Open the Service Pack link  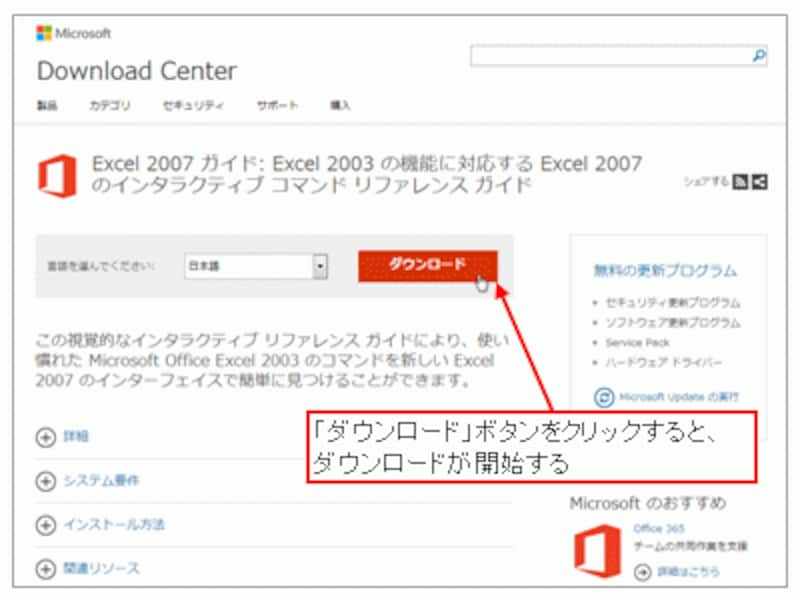tap(637, 342)
